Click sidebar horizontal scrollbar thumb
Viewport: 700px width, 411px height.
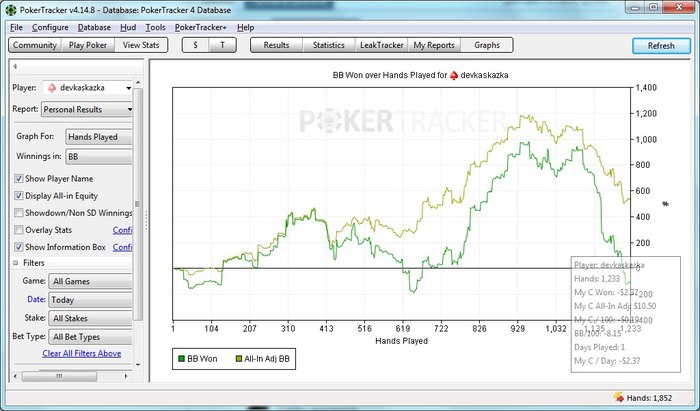[59, 376]
